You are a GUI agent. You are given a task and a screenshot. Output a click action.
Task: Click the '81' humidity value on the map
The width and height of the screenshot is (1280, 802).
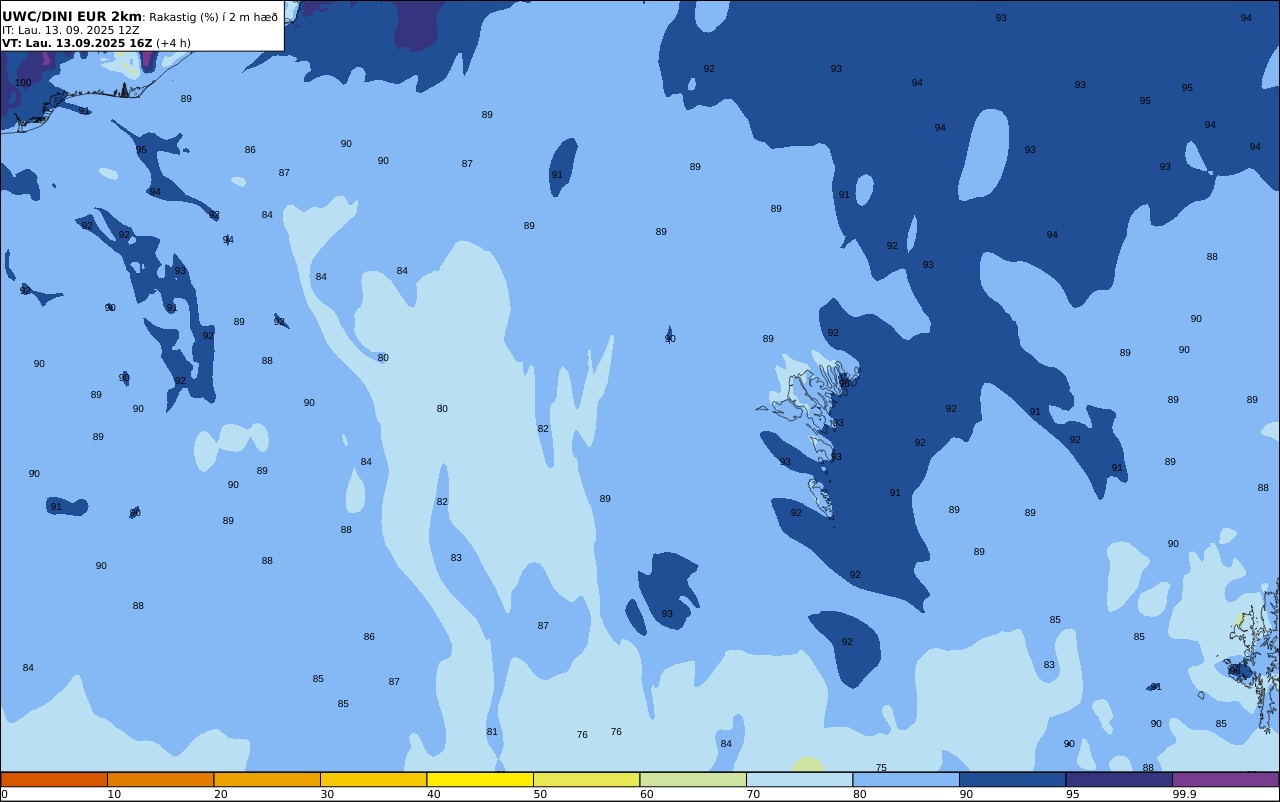[492, 732]
